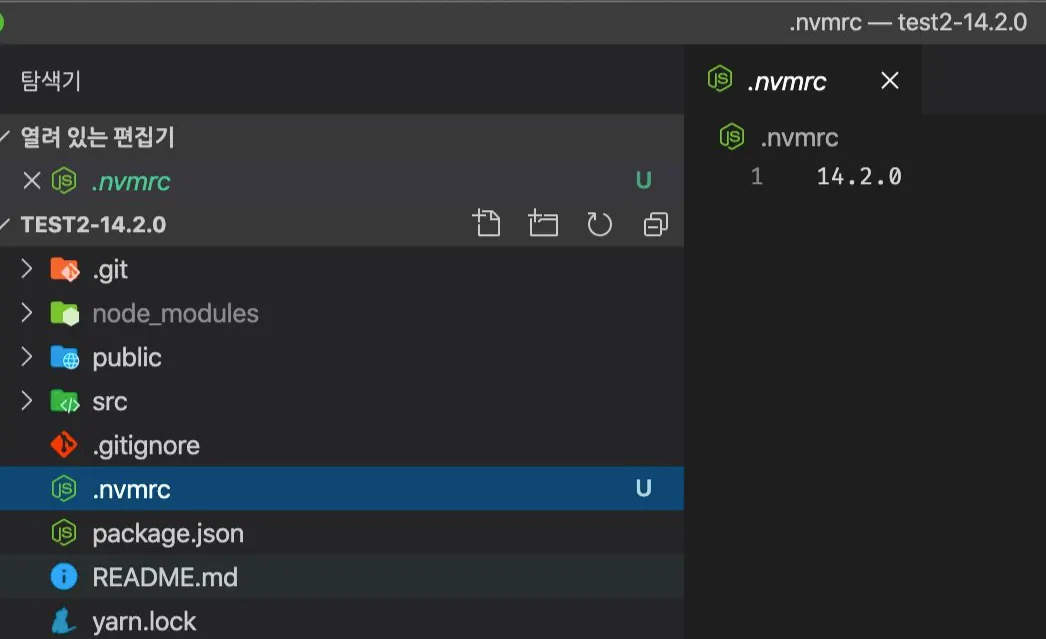This screenshot has width=1046, height=639.
Task: Refresh the file explorer tree
Action: click(x=599, y=225)
